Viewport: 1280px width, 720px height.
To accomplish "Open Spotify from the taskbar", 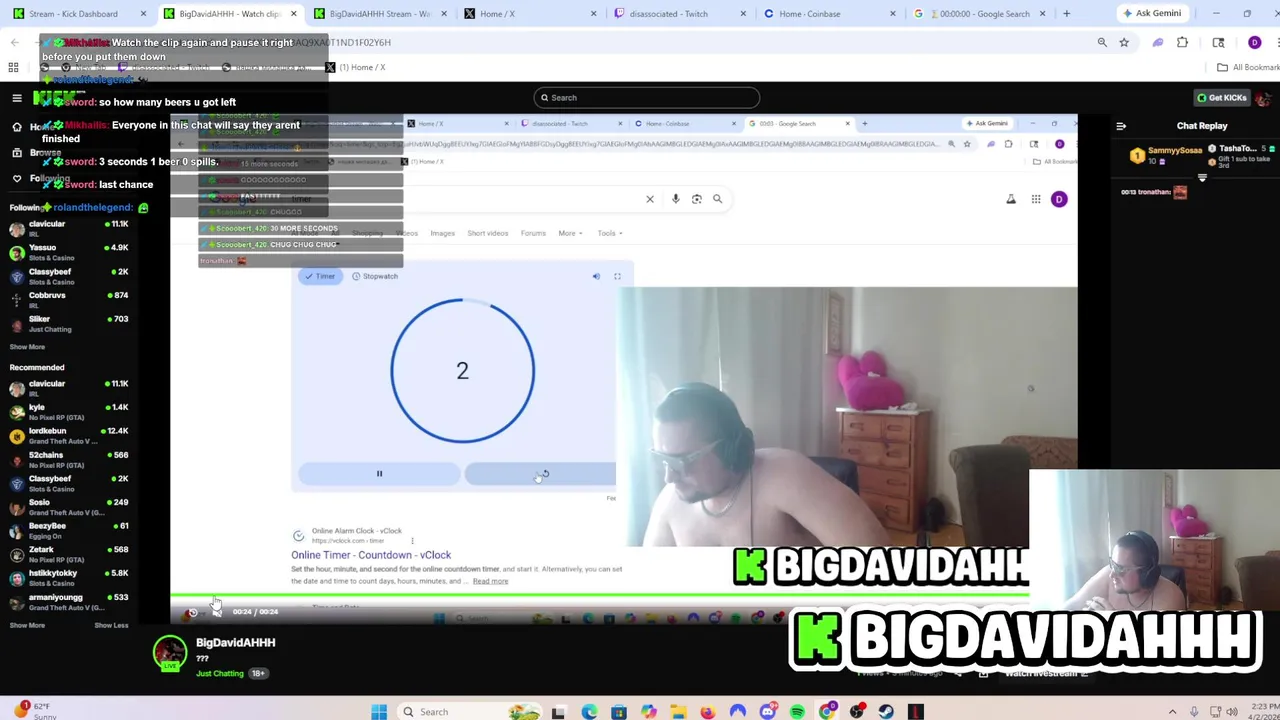I will coord(797,712).
